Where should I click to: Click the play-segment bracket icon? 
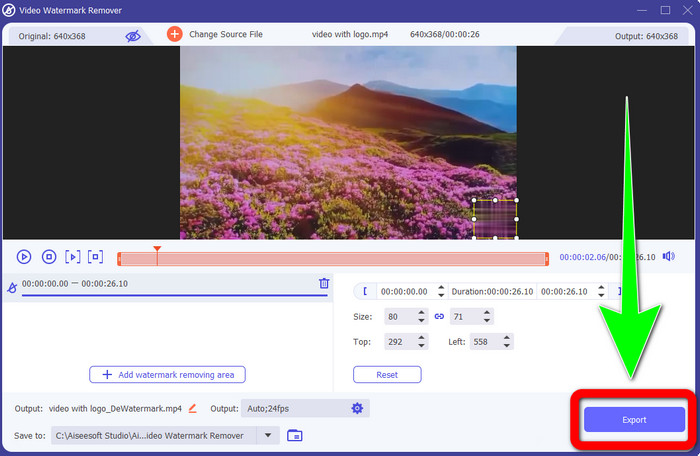pos(73,257)
